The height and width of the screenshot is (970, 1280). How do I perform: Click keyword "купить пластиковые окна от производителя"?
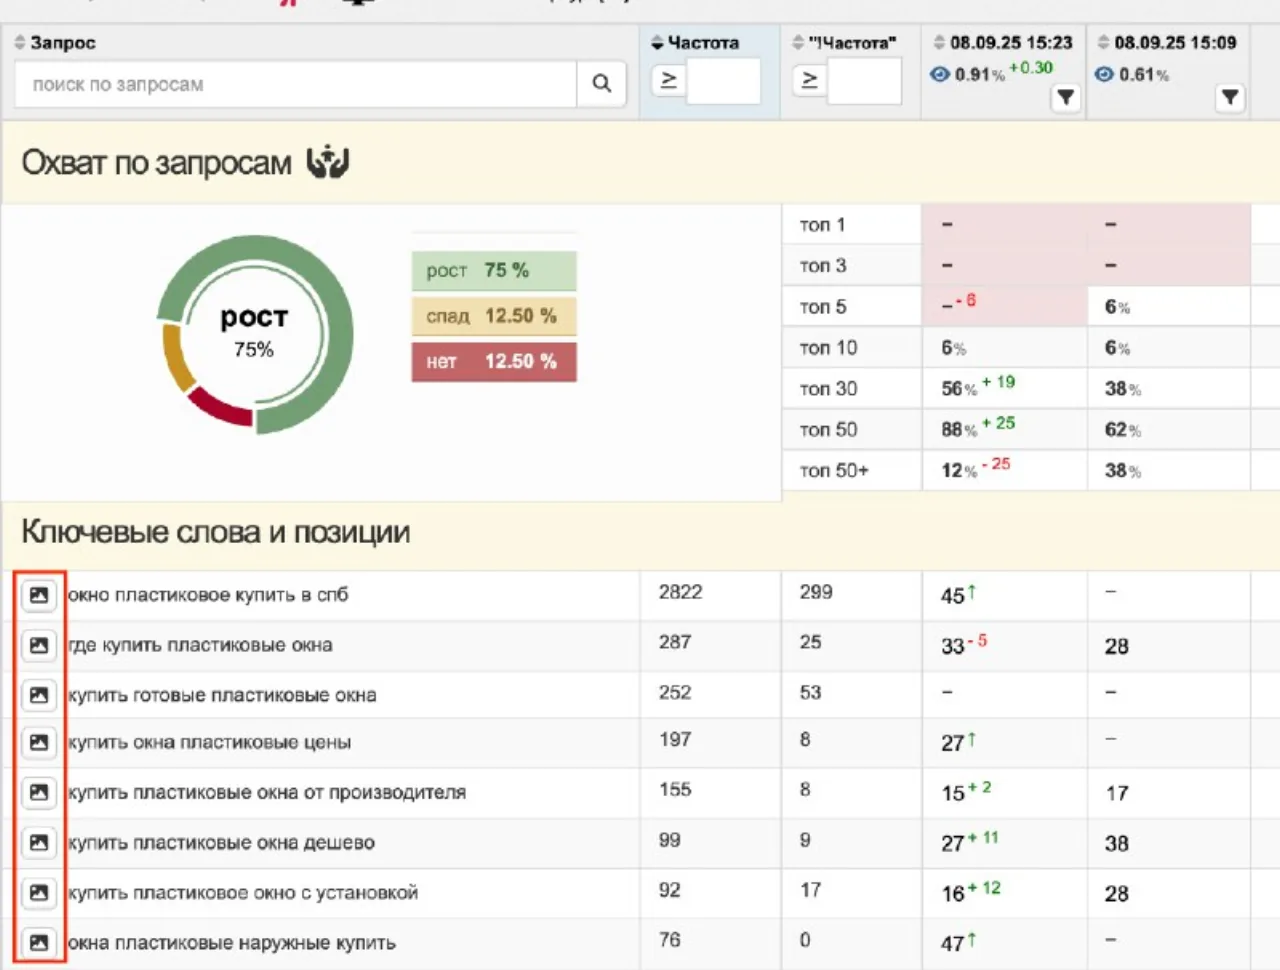tap(267, 793)
